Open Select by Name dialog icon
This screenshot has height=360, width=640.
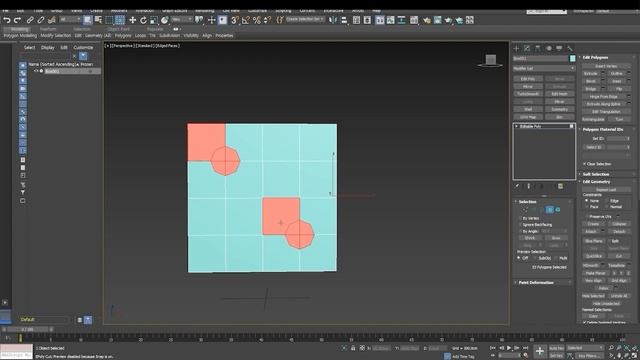point(98,20)
